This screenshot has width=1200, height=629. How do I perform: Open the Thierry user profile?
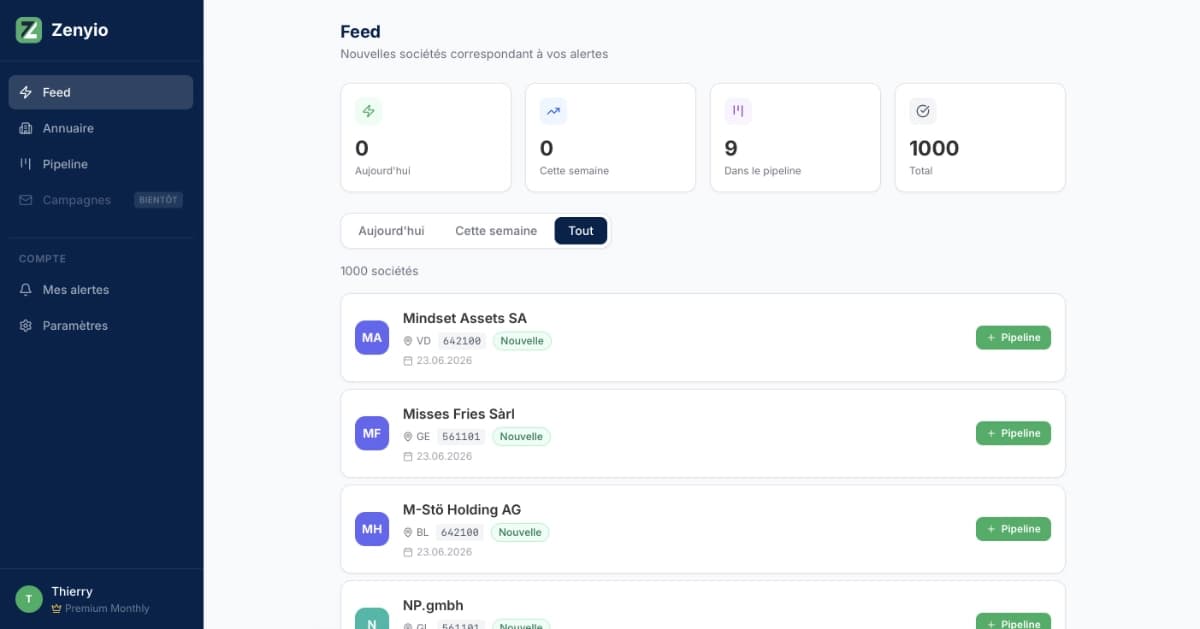pyautogui.click(x=101, y=599)
